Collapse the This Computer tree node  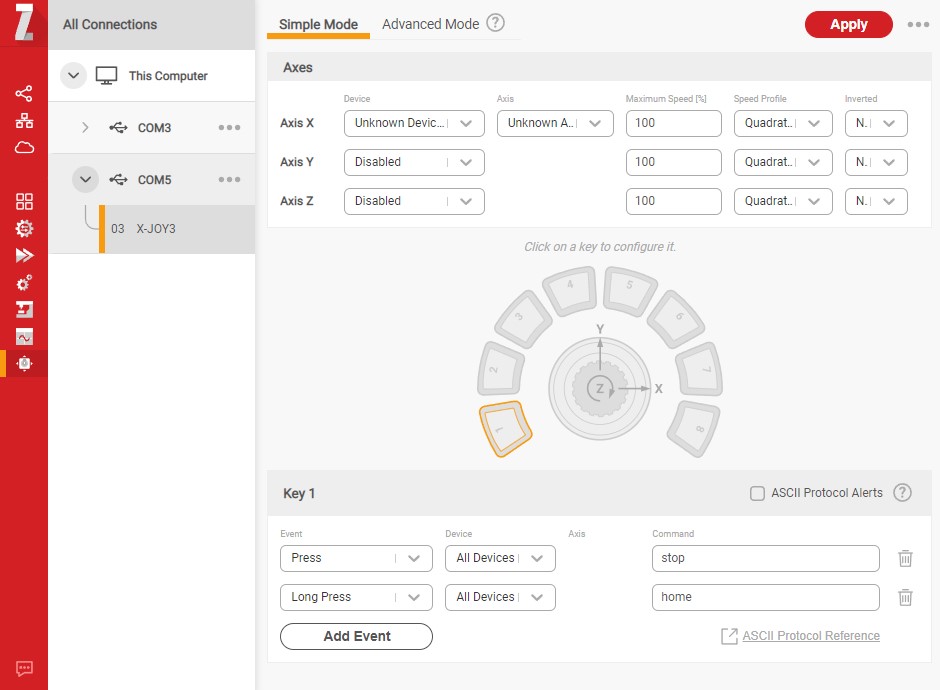point(73,76)
